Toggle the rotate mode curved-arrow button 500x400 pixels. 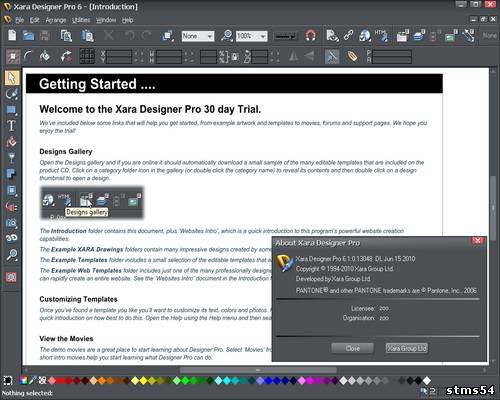click(x=66, y=56)
